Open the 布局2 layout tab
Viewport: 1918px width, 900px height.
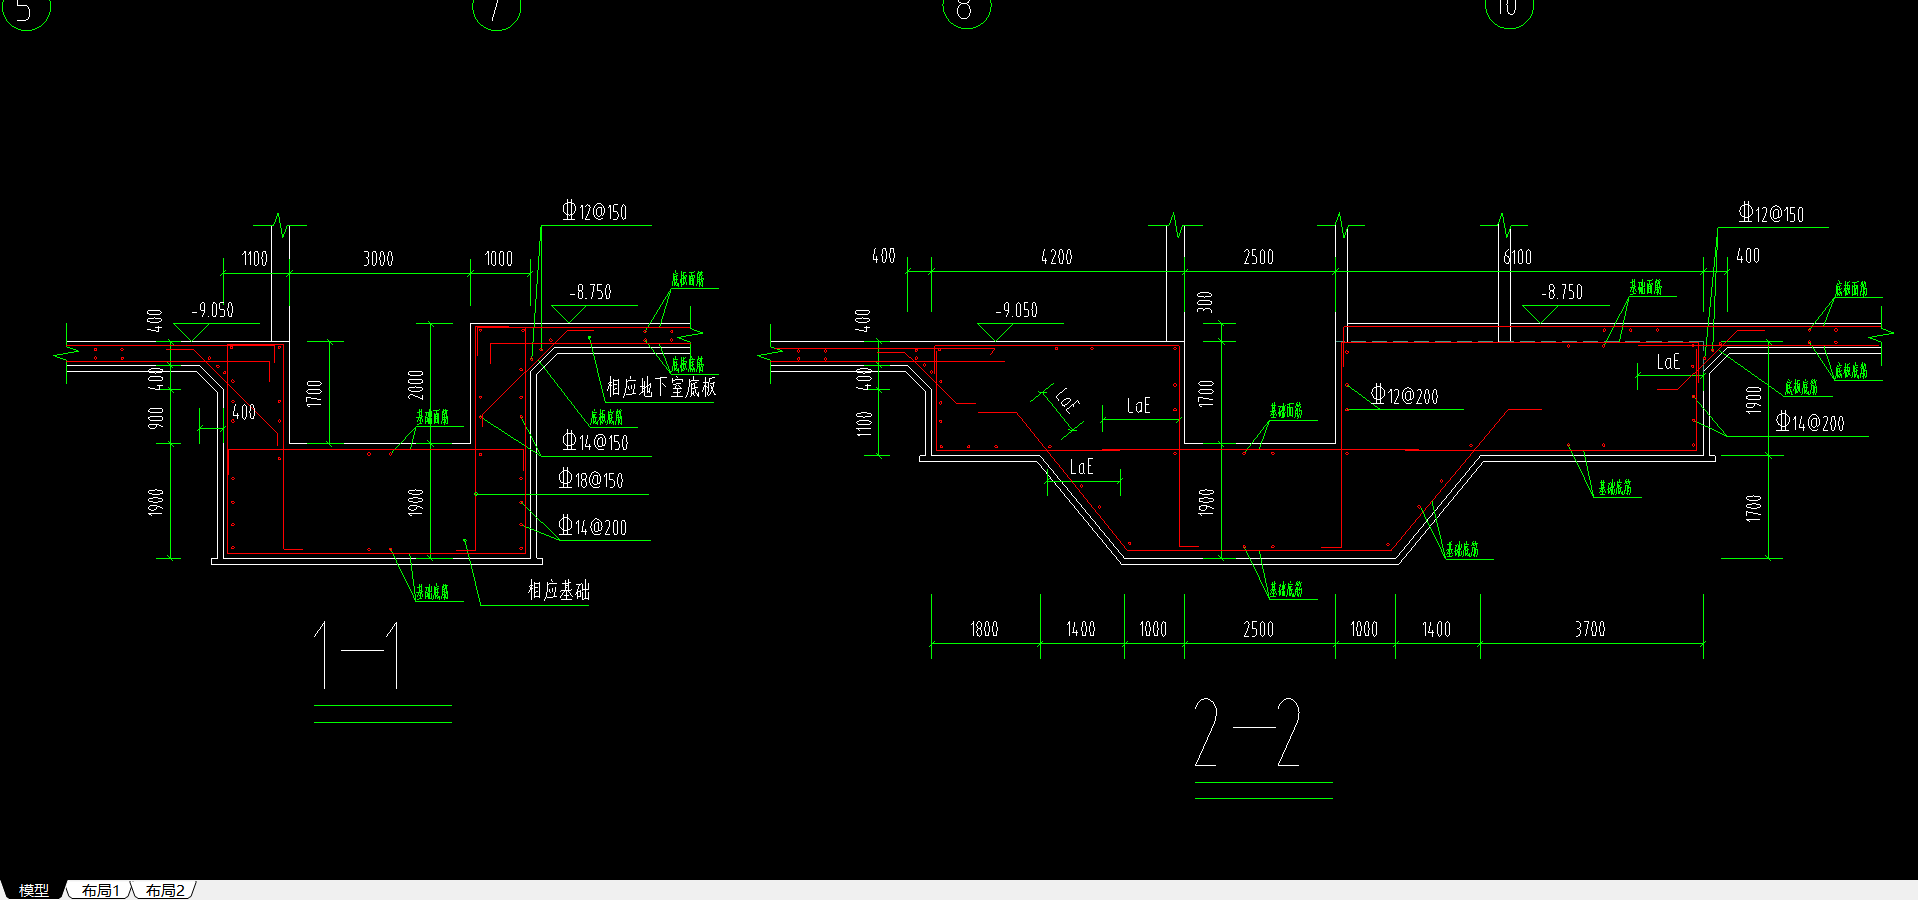pyautogui.click(x=165, y=890)
